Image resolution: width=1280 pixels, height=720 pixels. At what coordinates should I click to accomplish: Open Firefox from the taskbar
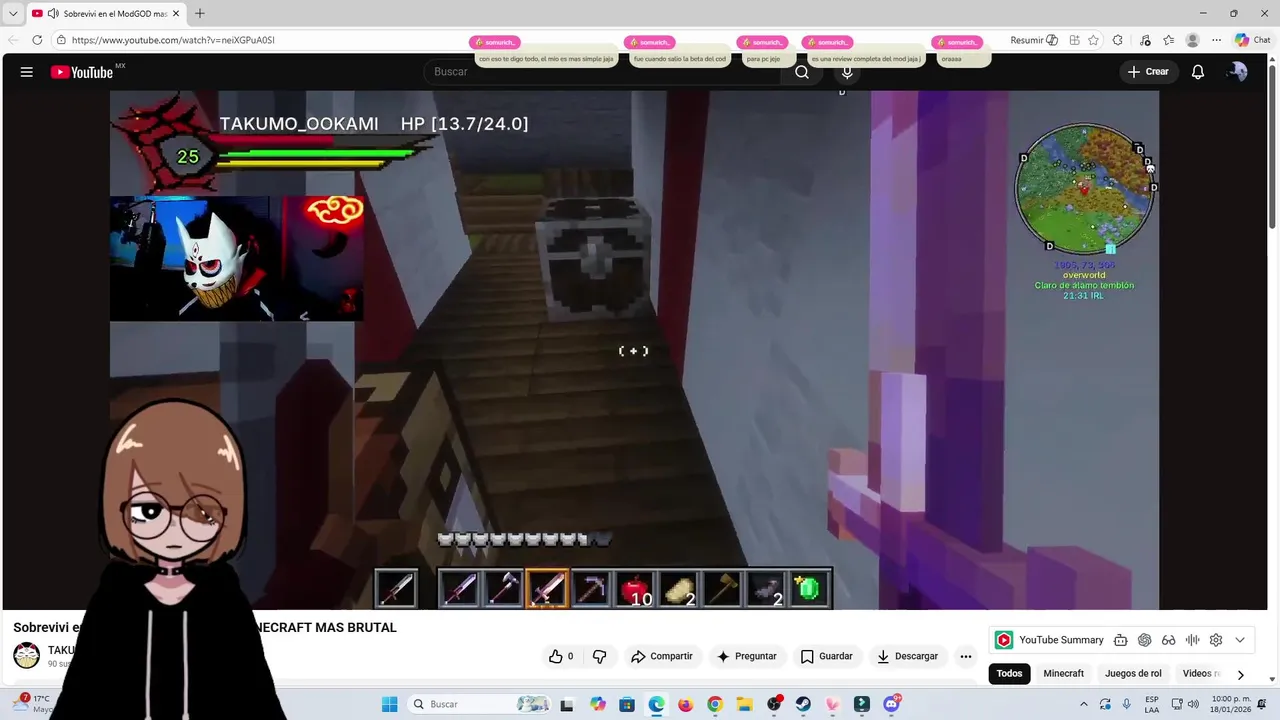click(x=685, y=704)
